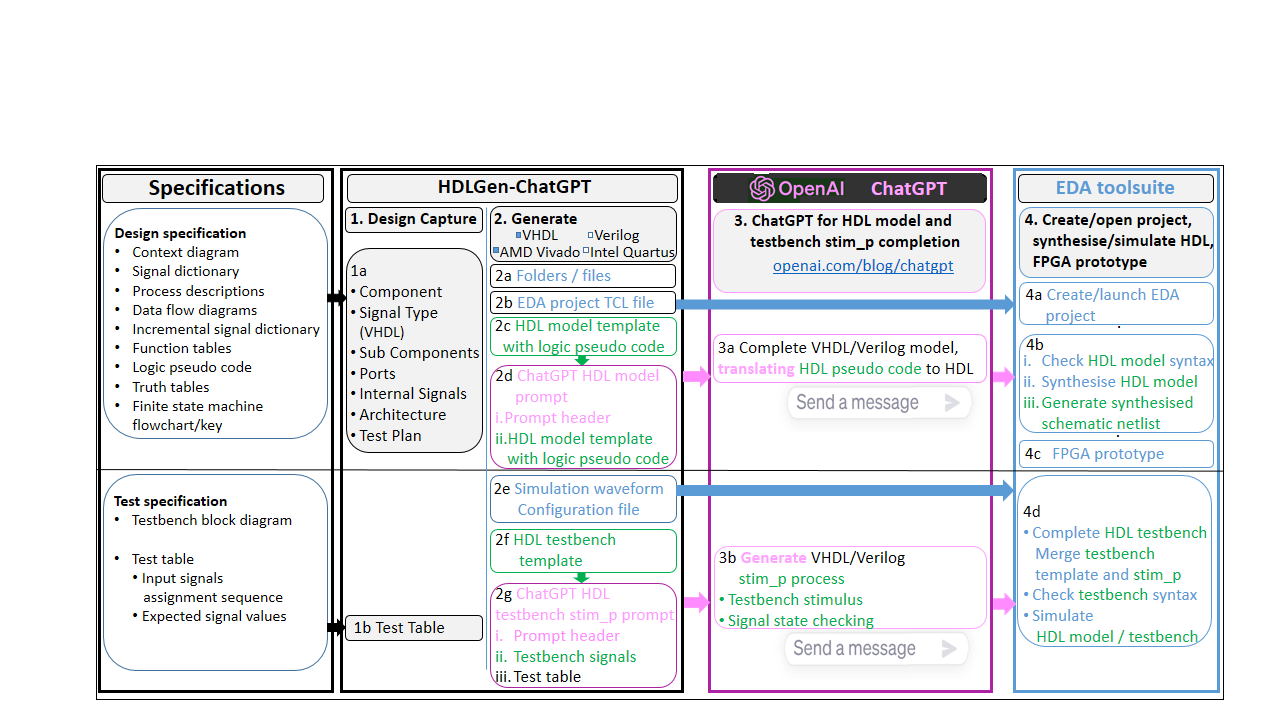This screenshot has height=720, width=1280.
Task: Click the 4c FPGA prototype box
Action: (x=1115, y=453)
